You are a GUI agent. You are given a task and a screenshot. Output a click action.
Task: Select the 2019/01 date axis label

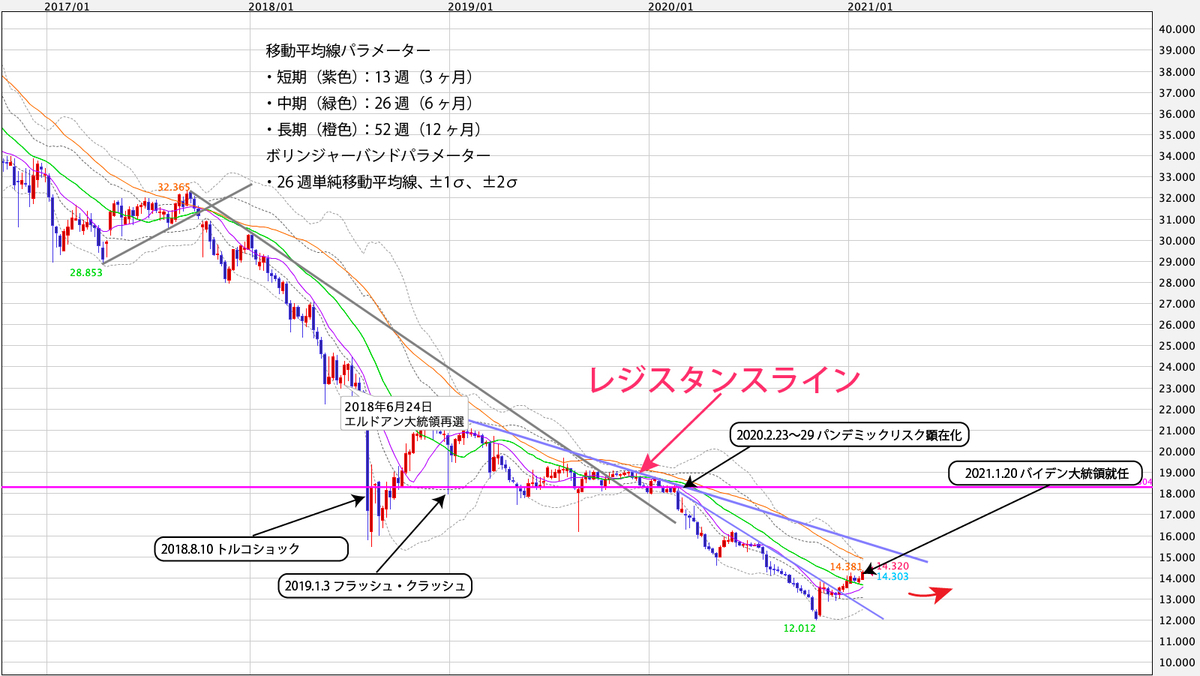471,6
